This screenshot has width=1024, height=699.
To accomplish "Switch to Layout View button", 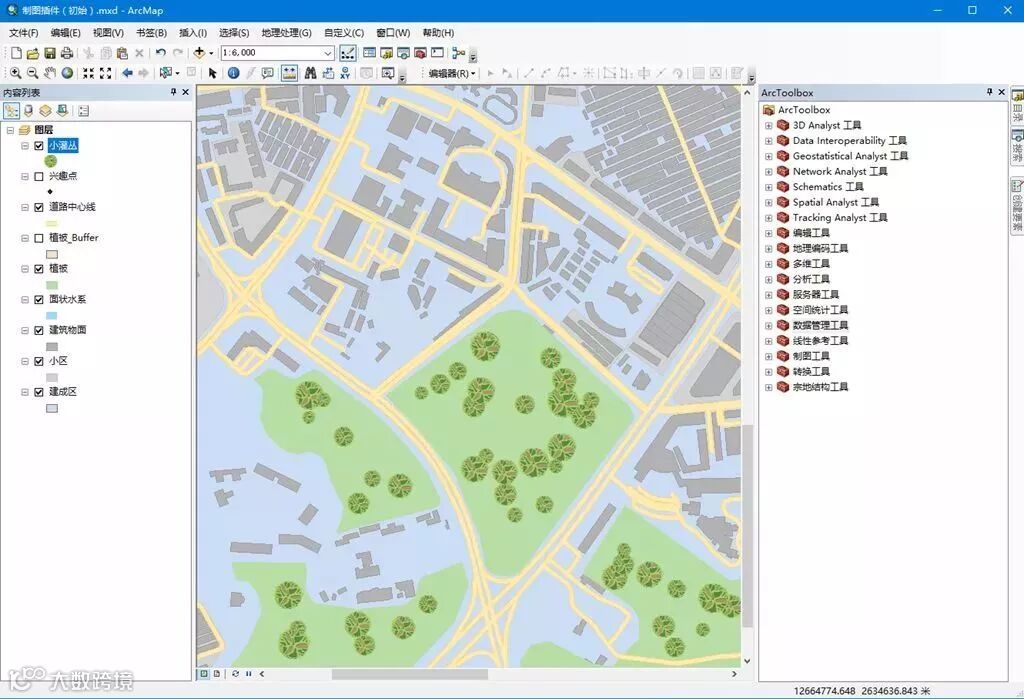I will pos(217,674).
